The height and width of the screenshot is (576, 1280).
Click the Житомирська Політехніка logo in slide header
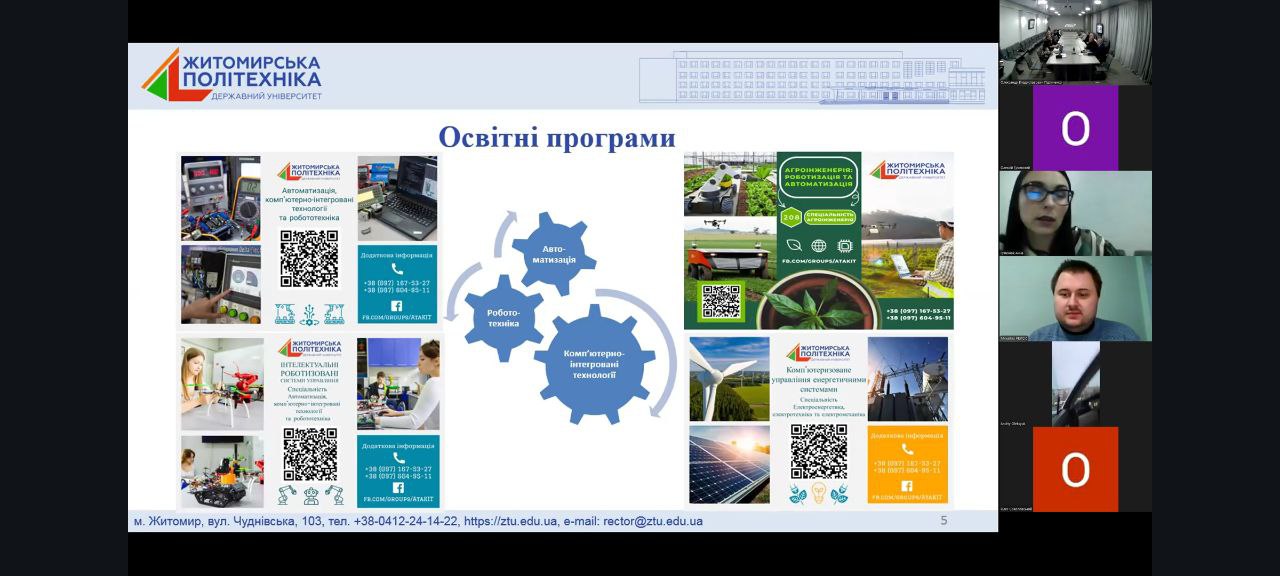(231, 75)
